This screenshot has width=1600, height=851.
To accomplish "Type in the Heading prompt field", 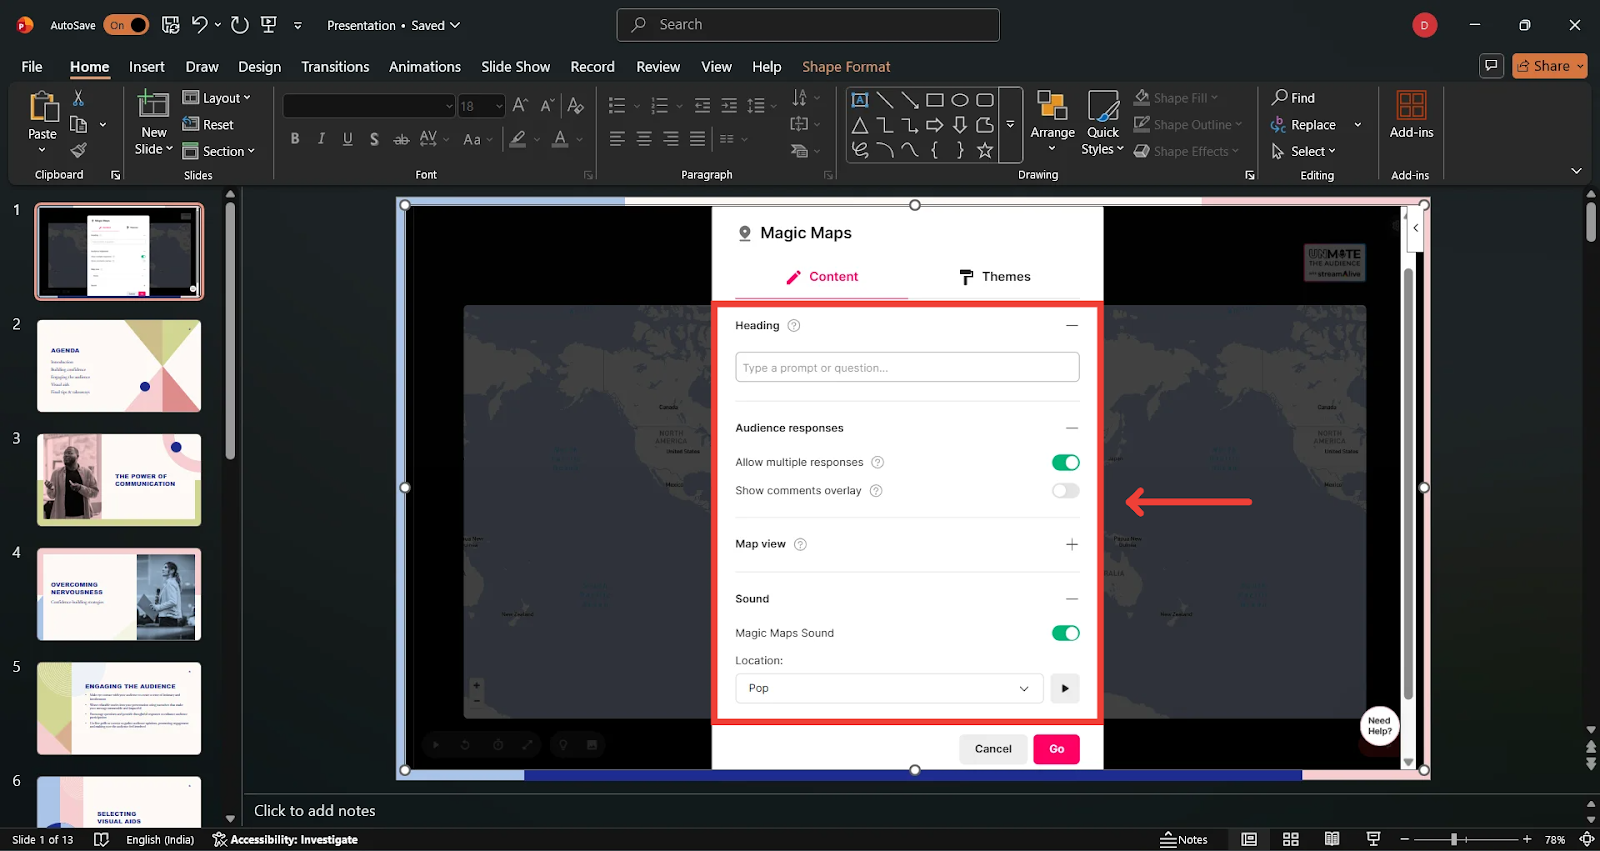I will 906,368.
